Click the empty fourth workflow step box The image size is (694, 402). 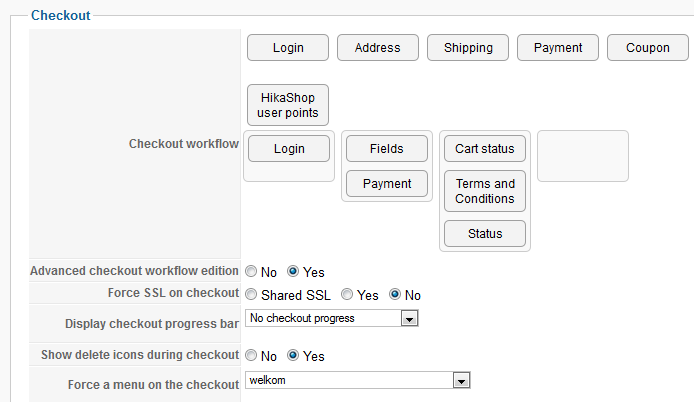[582, 156]
